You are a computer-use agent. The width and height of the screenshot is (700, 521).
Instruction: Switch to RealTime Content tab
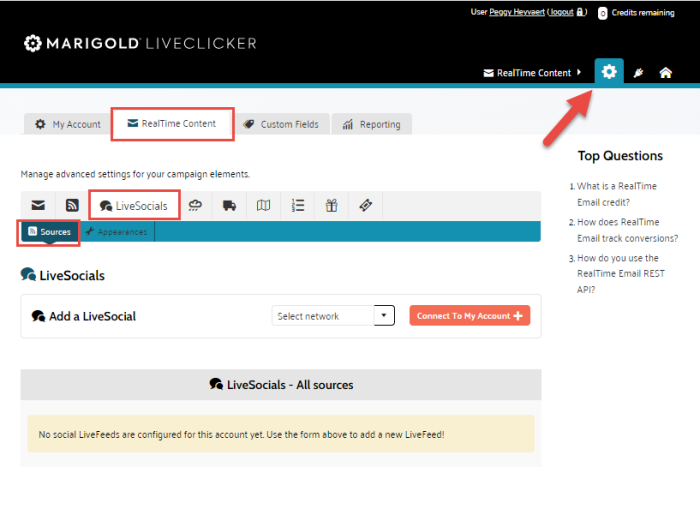(172, 124)
